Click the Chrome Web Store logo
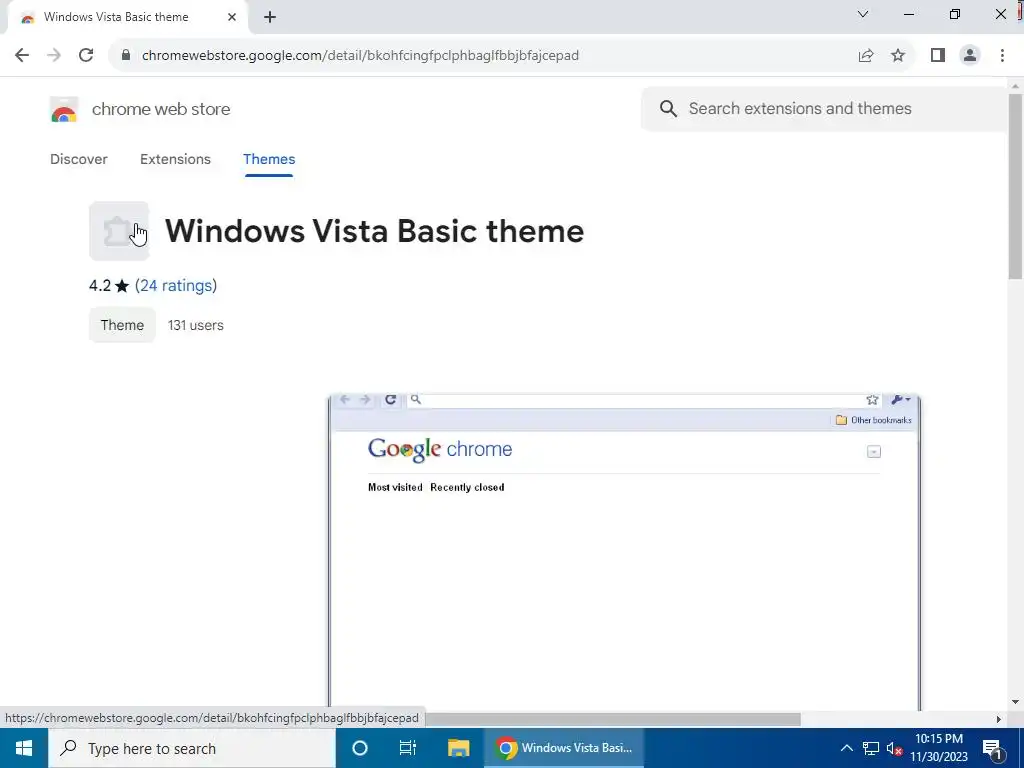 (64, 110)
